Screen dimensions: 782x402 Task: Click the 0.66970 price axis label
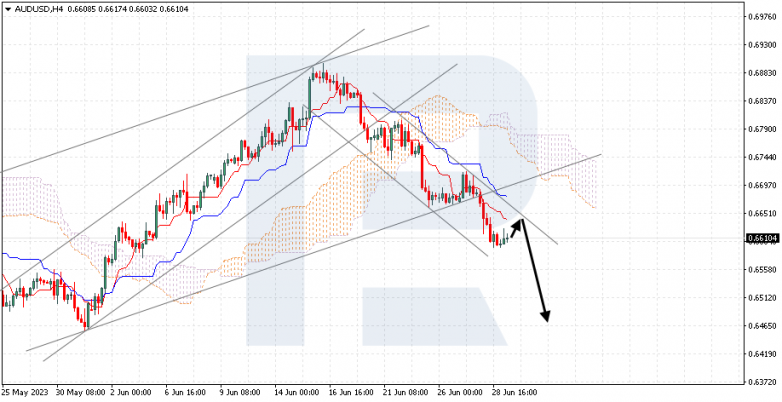coord(762,186)
